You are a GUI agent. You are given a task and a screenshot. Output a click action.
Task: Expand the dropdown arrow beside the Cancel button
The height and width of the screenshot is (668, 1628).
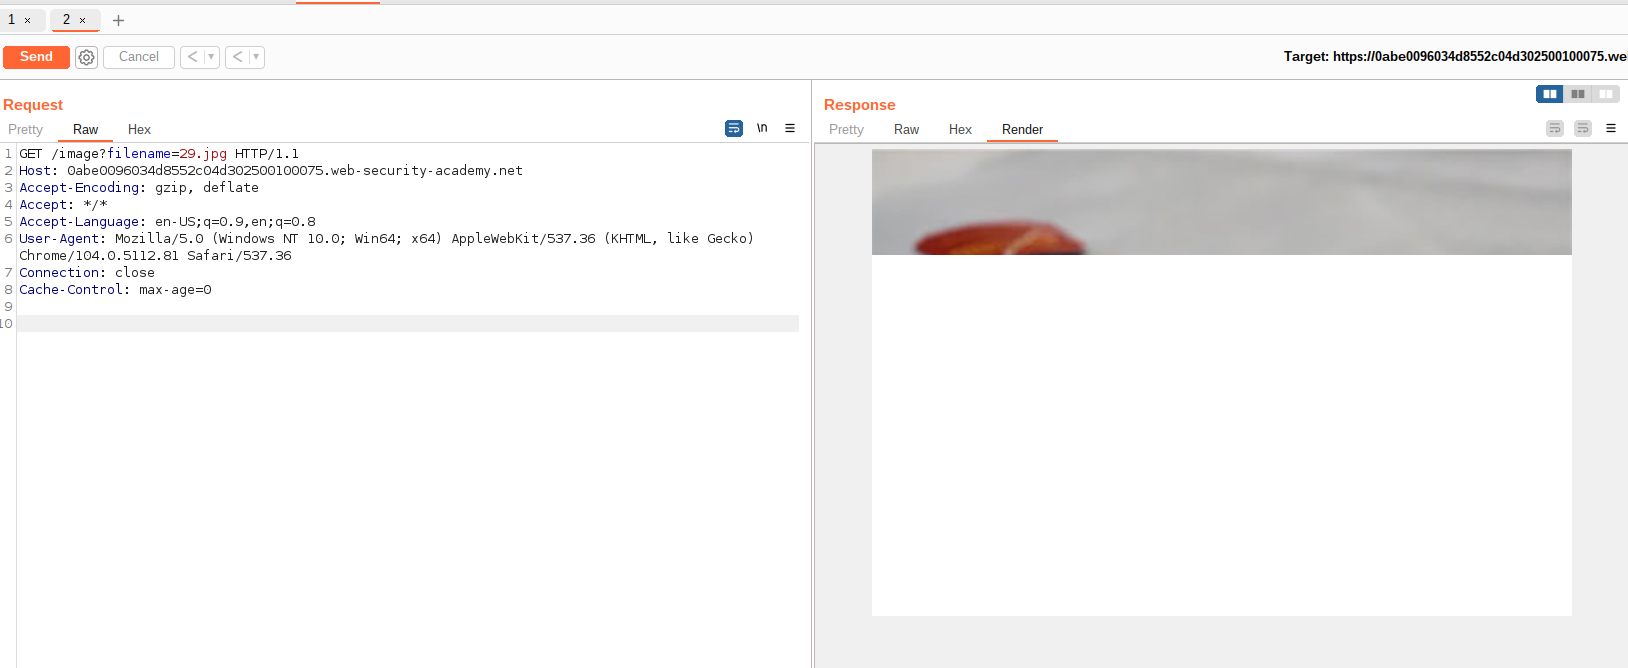click(211, 57)
